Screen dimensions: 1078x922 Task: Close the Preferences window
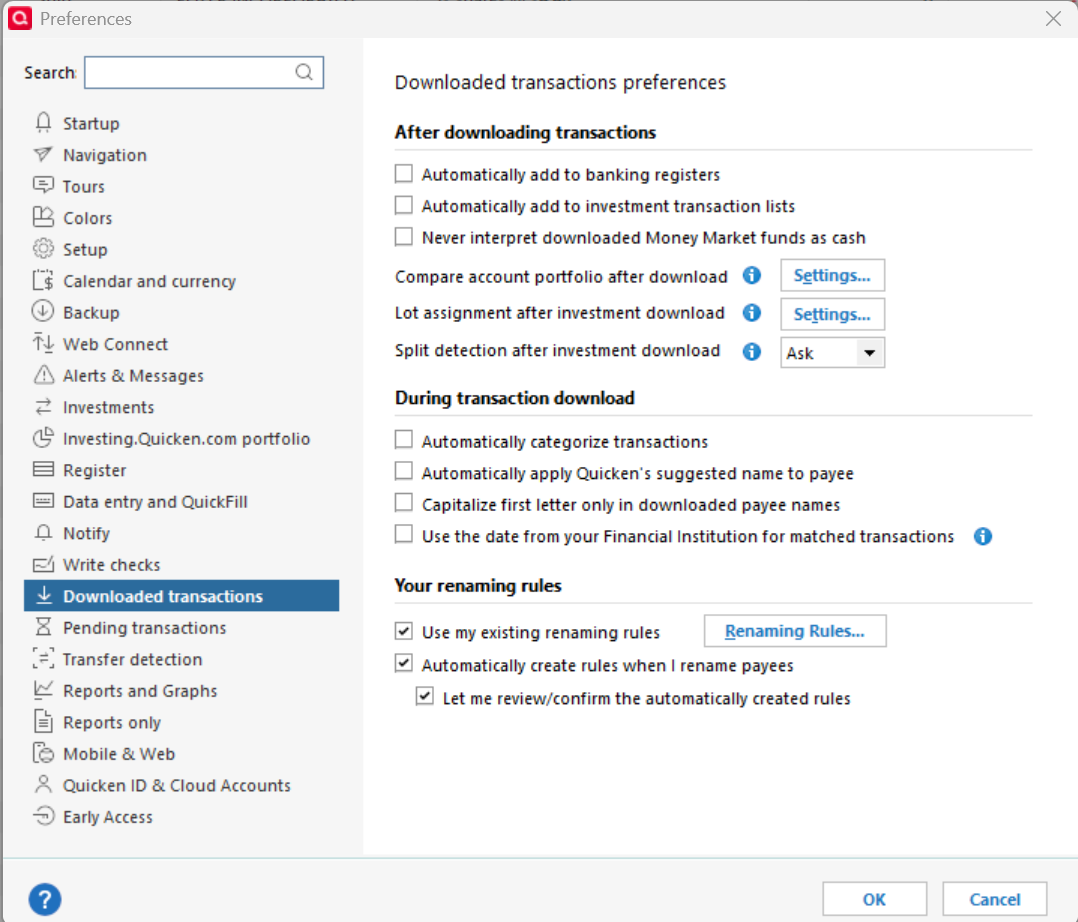coord(1053,19)
